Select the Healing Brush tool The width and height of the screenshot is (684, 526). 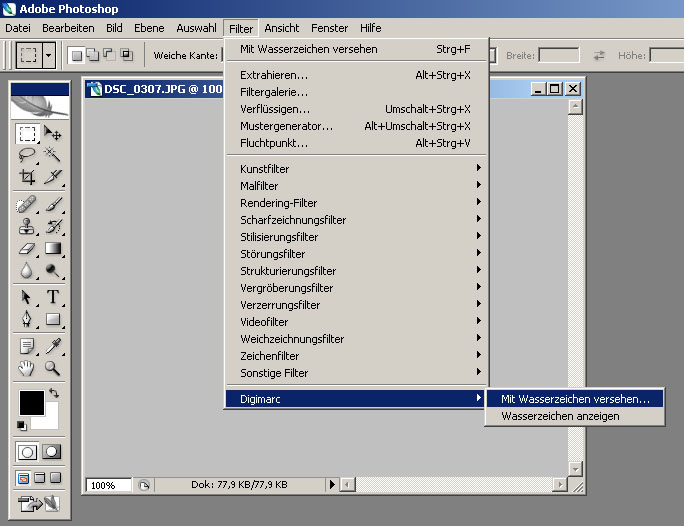point(27,205)
